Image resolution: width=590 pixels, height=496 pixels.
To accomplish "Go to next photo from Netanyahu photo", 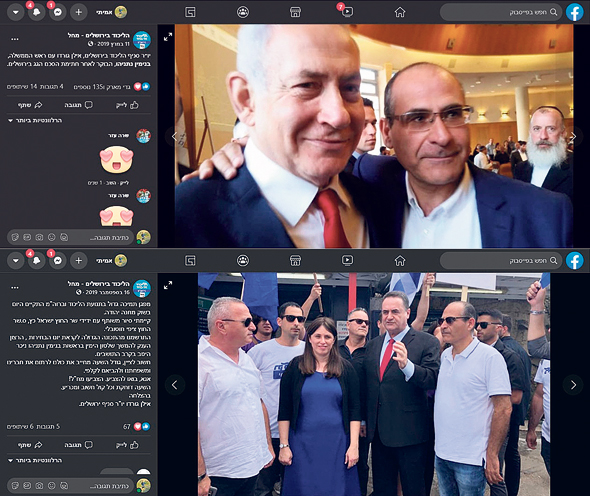I will pyautogui.click(x=573, y=136).
